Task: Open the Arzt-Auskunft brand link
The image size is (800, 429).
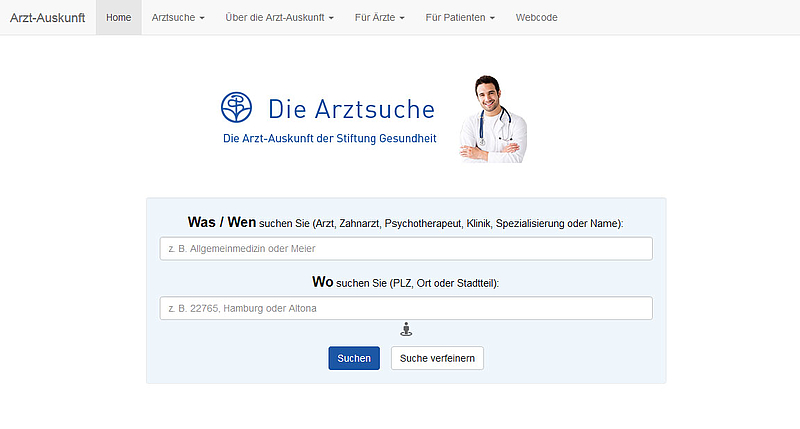Action: (47, 17)
